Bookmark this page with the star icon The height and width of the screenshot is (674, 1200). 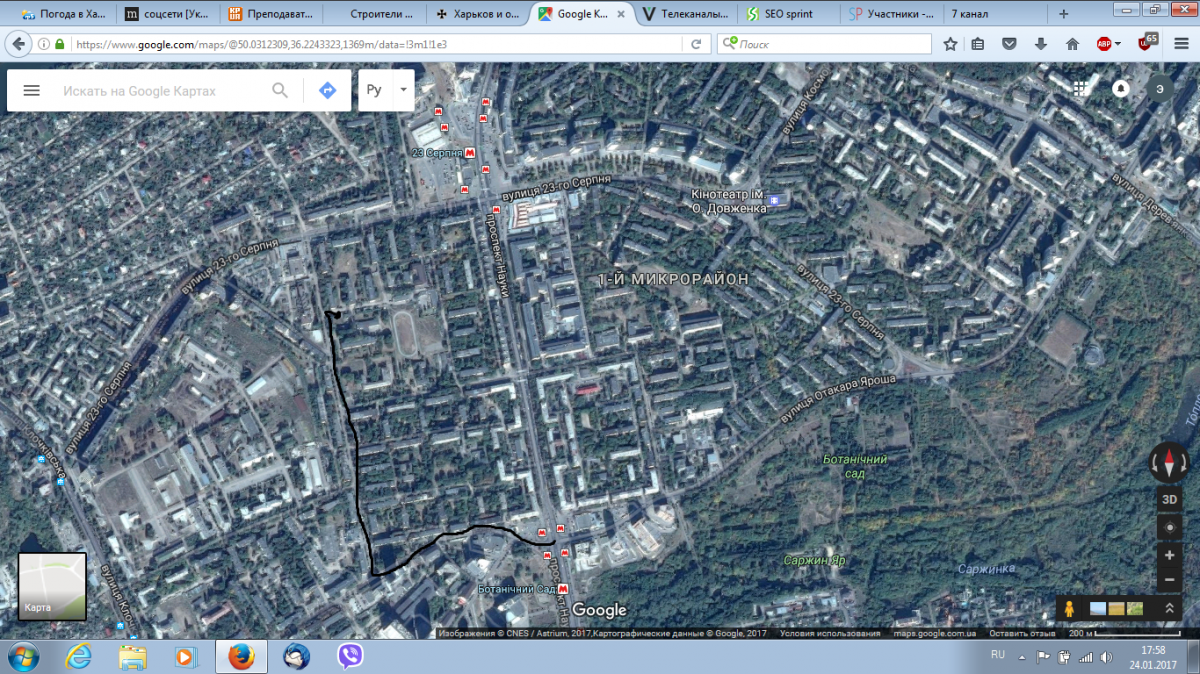point(950,44)
